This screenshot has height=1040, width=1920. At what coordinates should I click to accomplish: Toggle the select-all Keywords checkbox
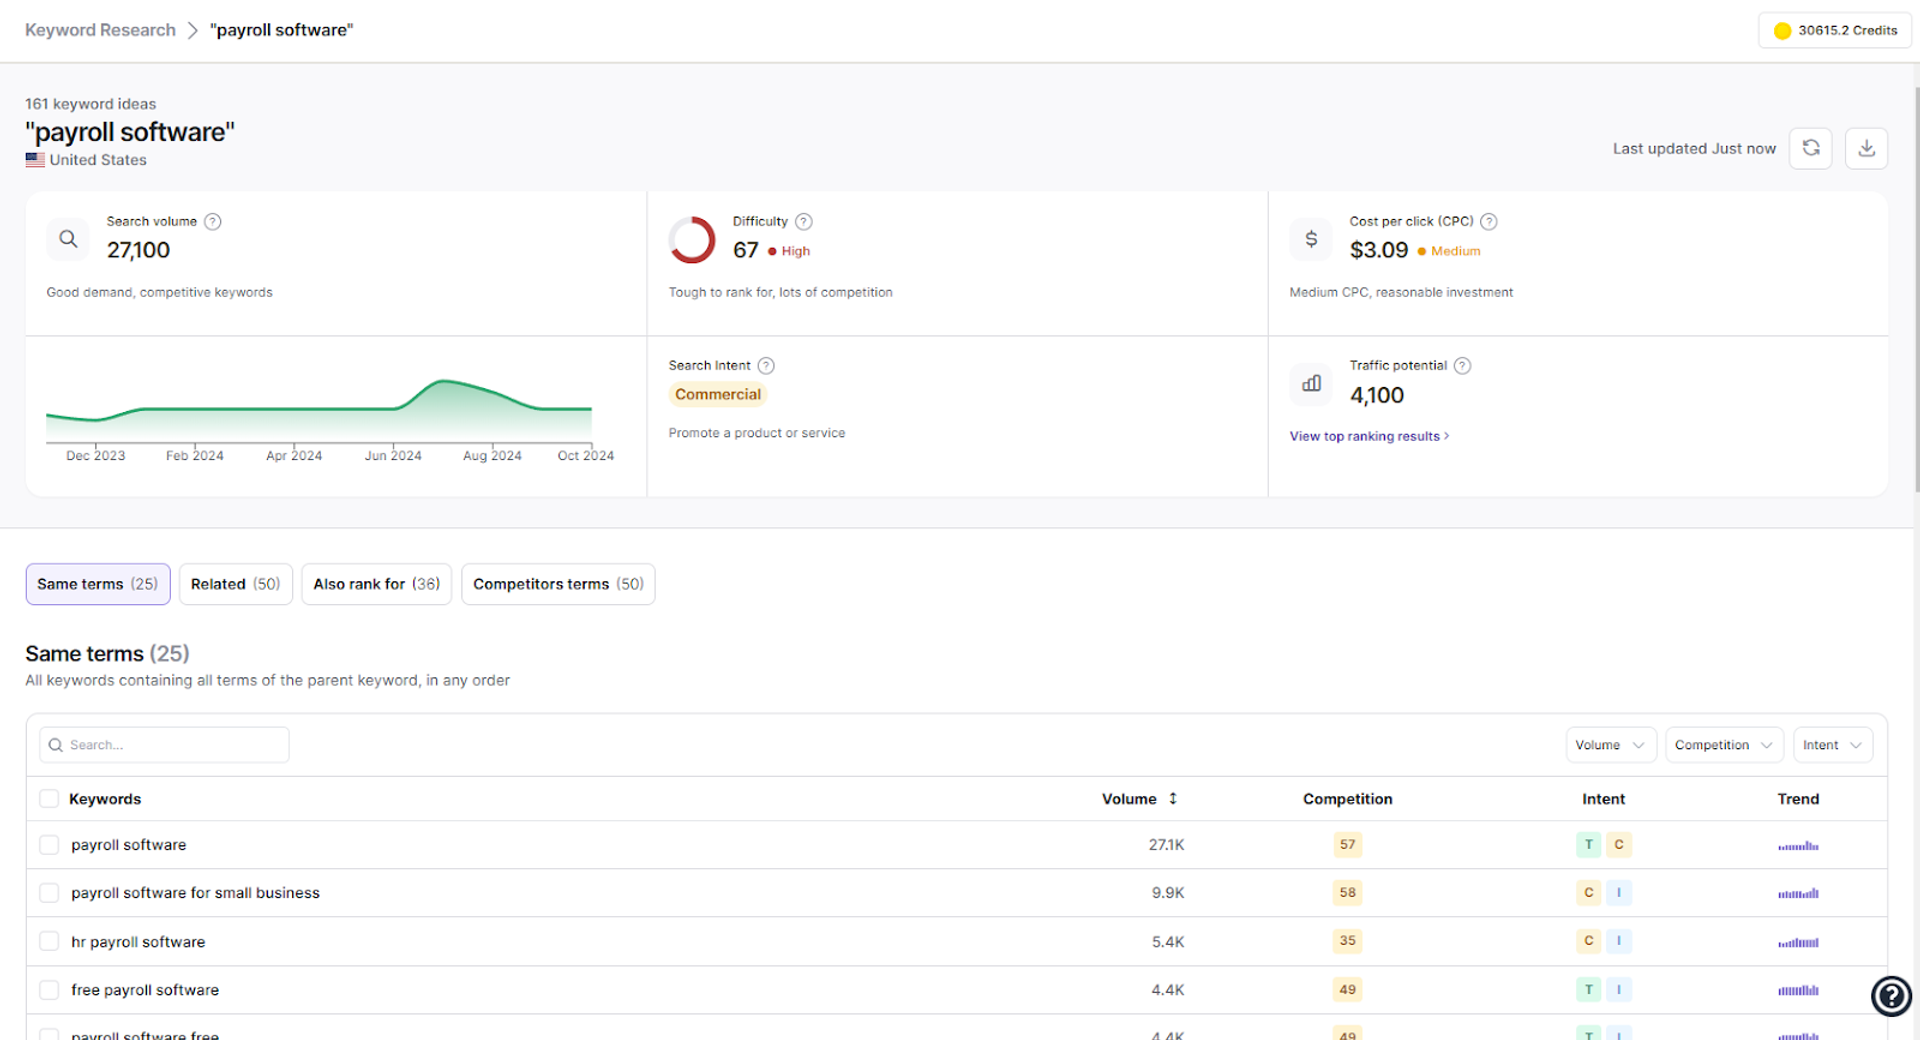click(48, 799)
